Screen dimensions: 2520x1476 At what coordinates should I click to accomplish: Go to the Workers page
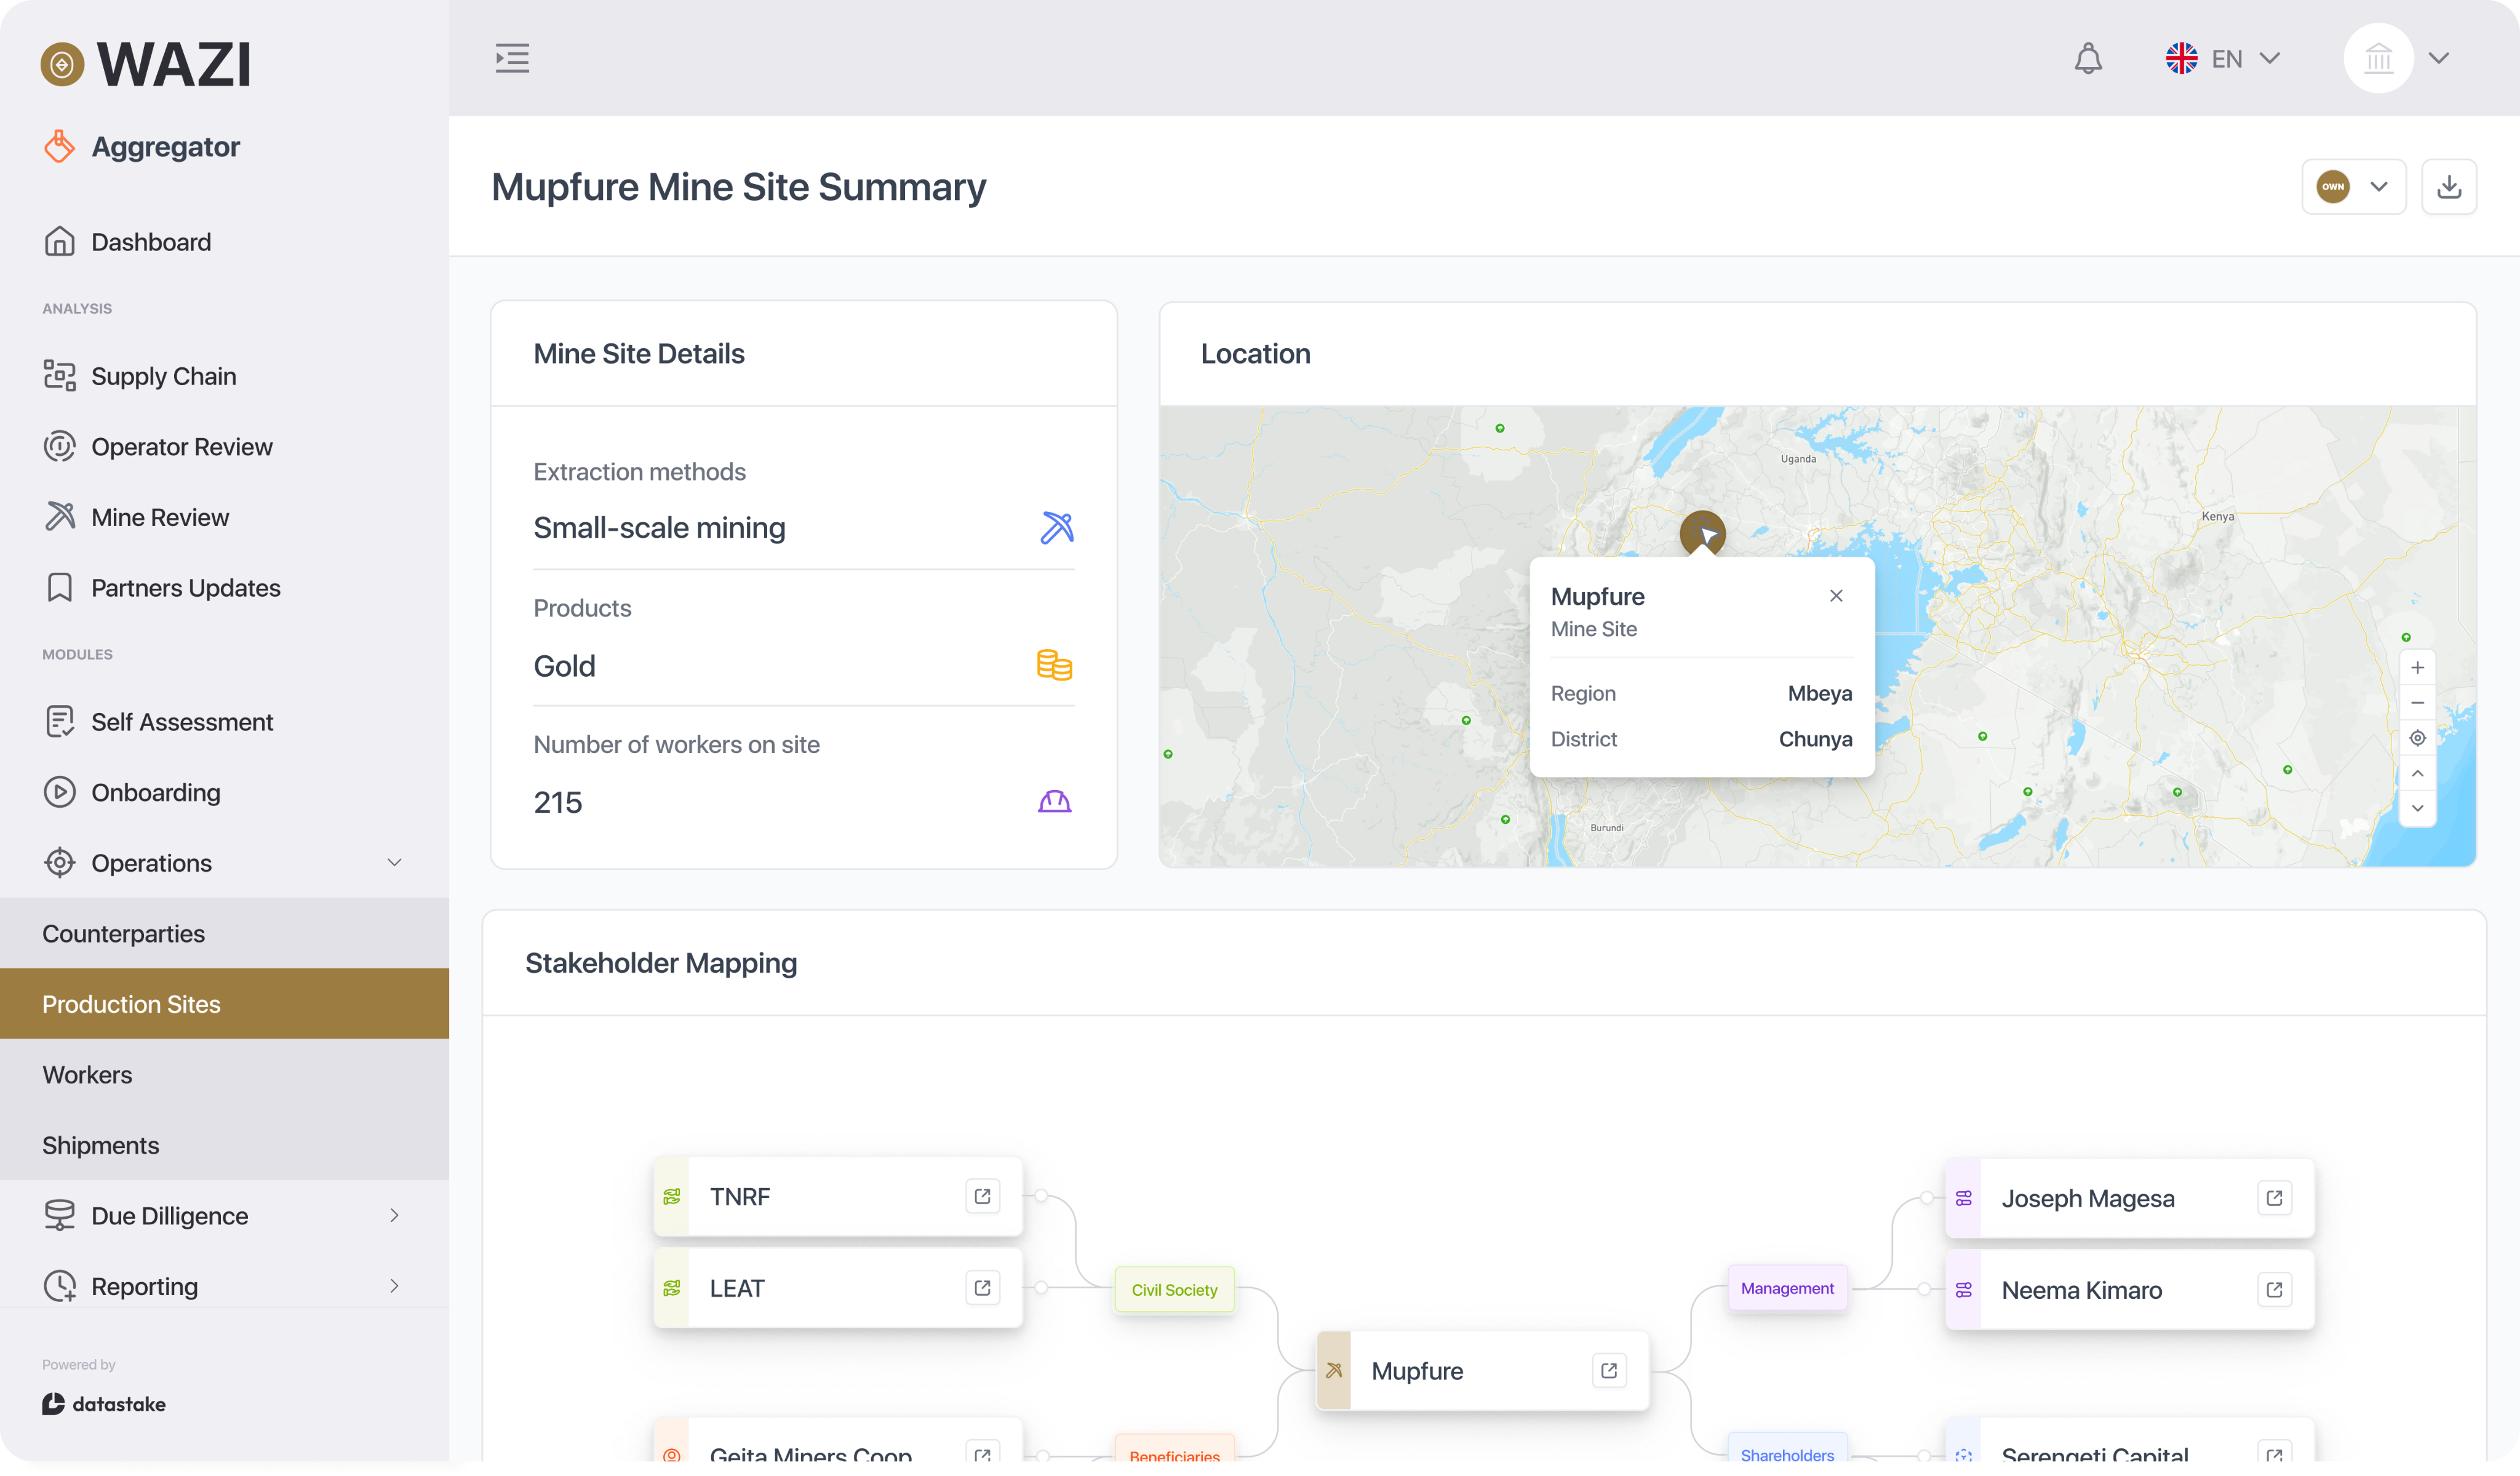[87, 1074]
